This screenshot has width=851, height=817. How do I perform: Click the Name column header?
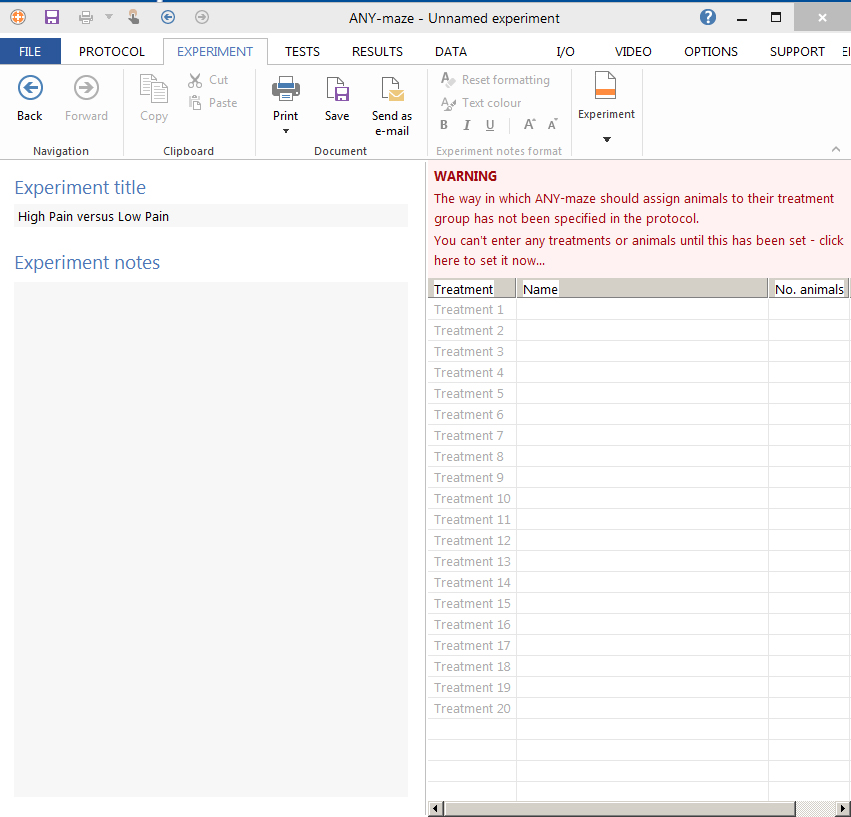coord(643,289)
